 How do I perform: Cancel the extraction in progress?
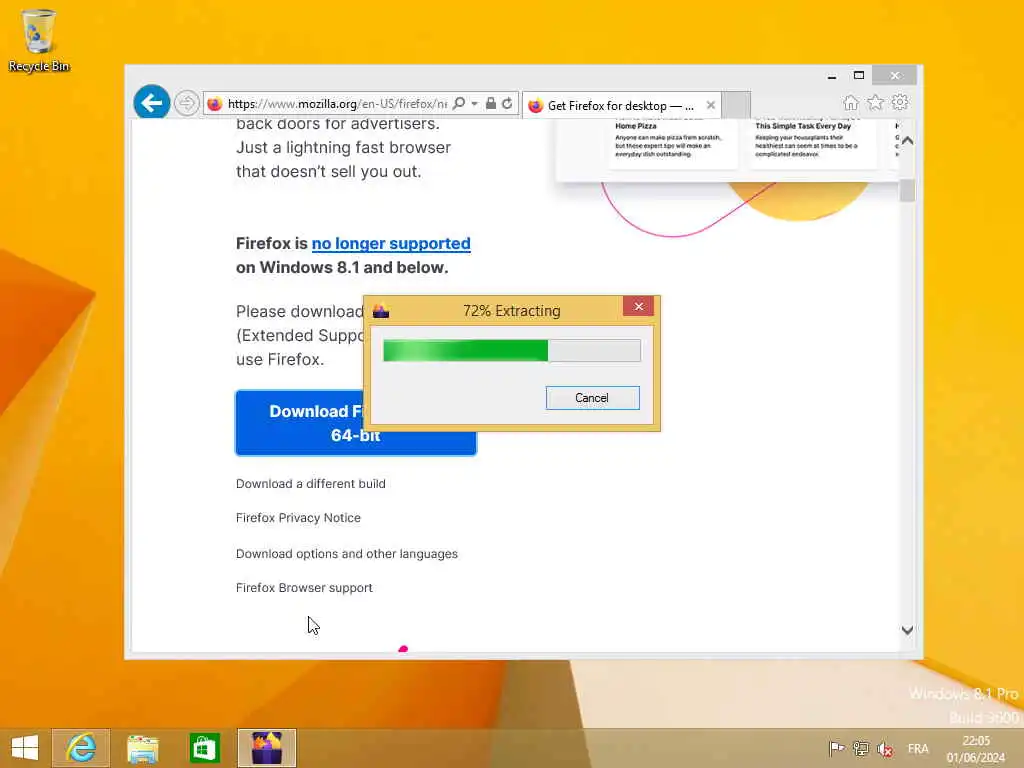pyautogui.click(x=592, y=398)
